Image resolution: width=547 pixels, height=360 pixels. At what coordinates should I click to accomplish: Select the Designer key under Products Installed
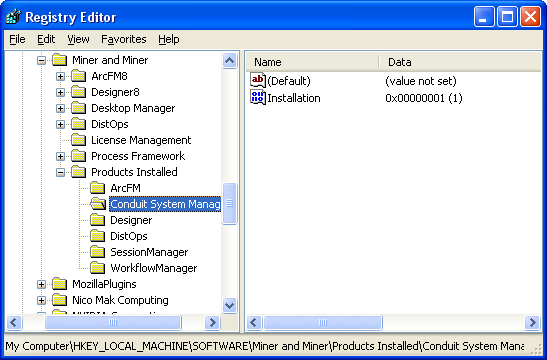[x=131, y=220]
